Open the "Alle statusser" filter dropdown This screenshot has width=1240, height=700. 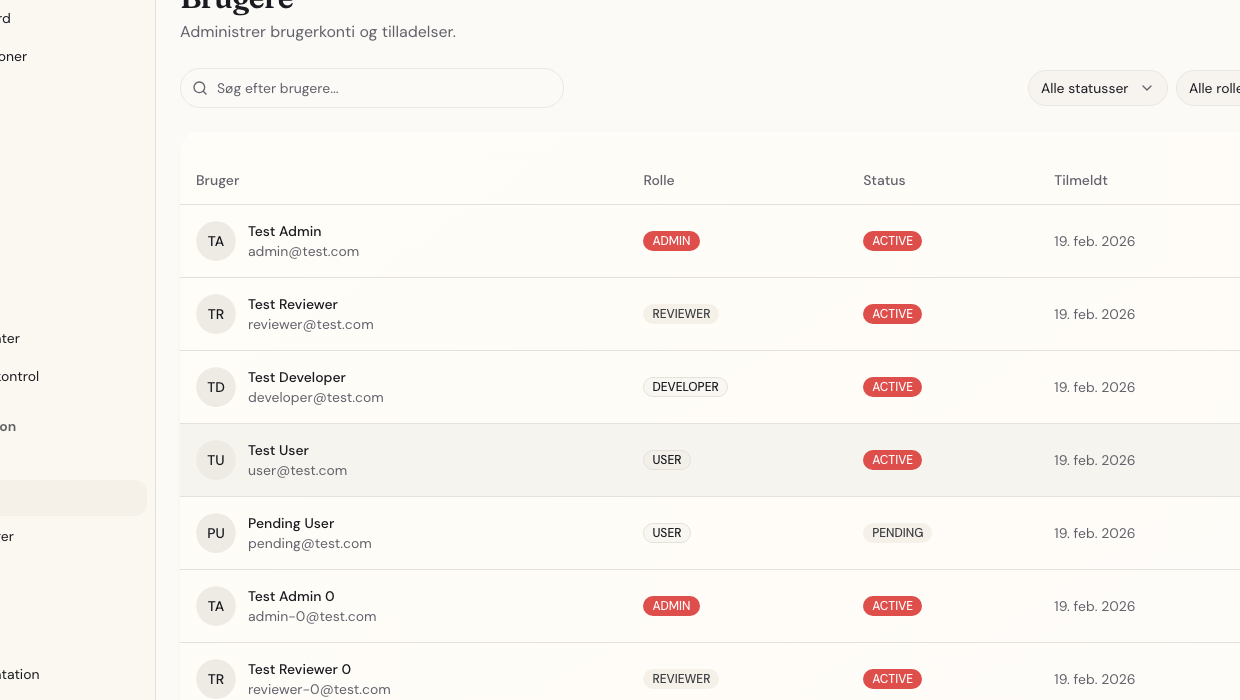1097,88
